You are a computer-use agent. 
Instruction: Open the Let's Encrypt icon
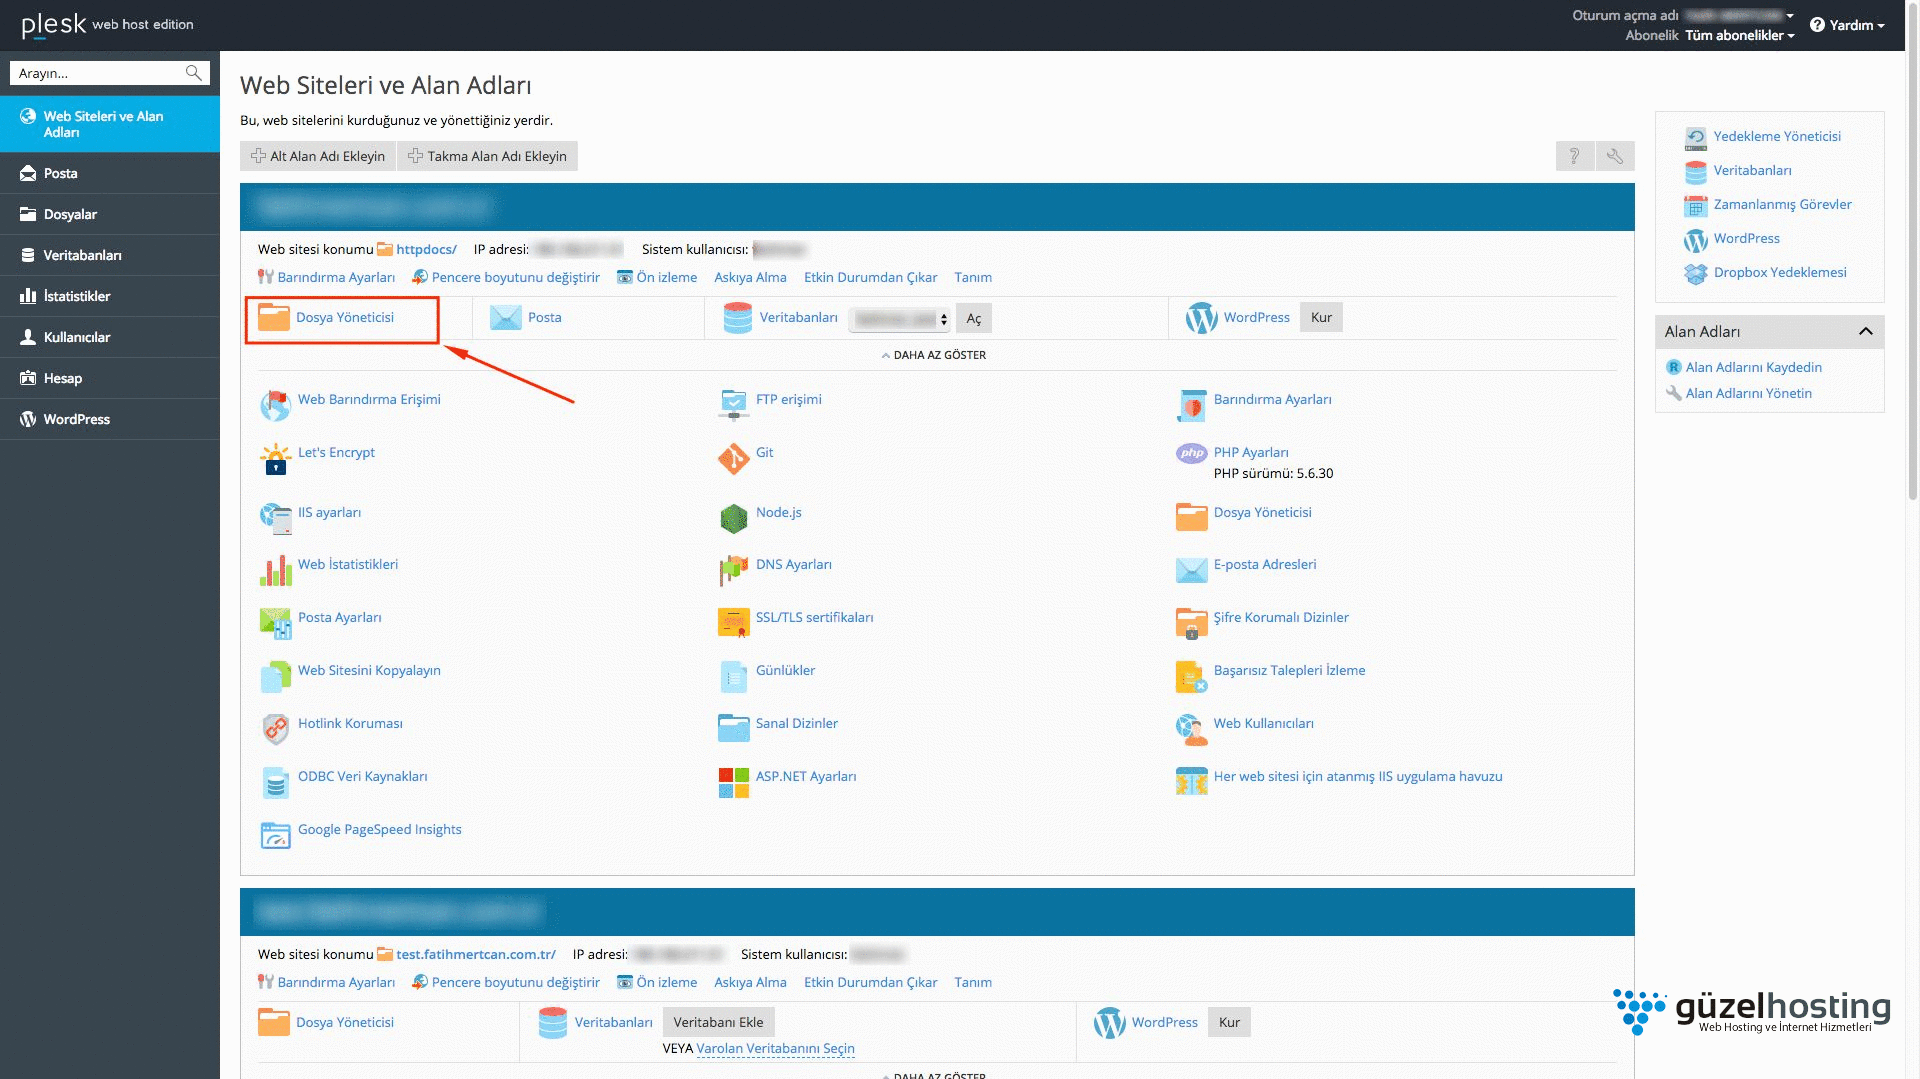[275, 459]
